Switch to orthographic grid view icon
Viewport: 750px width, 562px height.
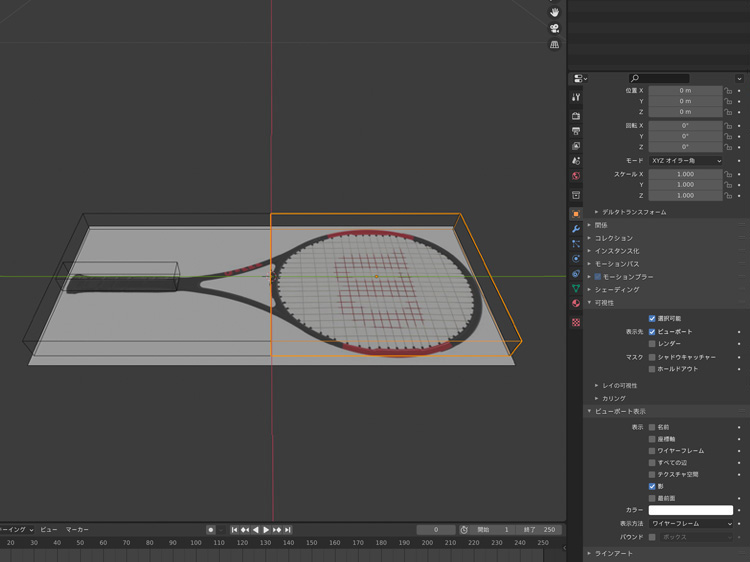[x=554, y=45]
